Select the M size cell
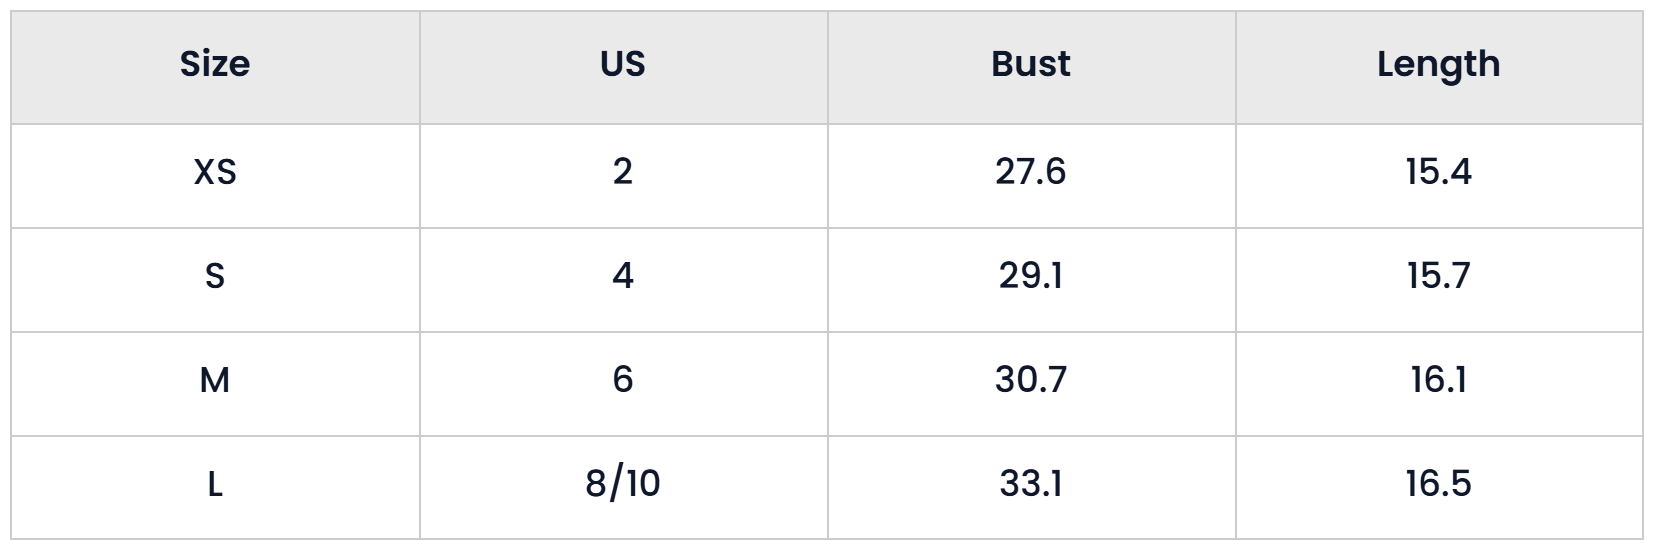 coord(215,383)
